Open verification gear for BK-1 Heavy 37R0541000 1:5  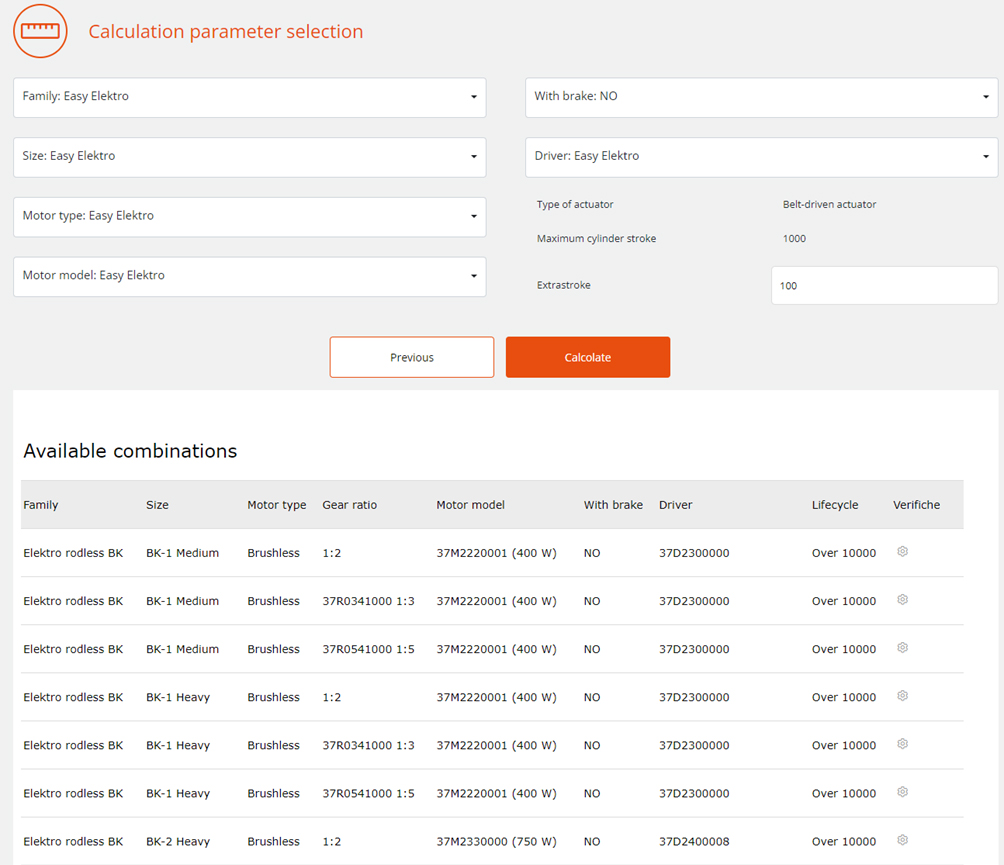click(x=902, y=792)
